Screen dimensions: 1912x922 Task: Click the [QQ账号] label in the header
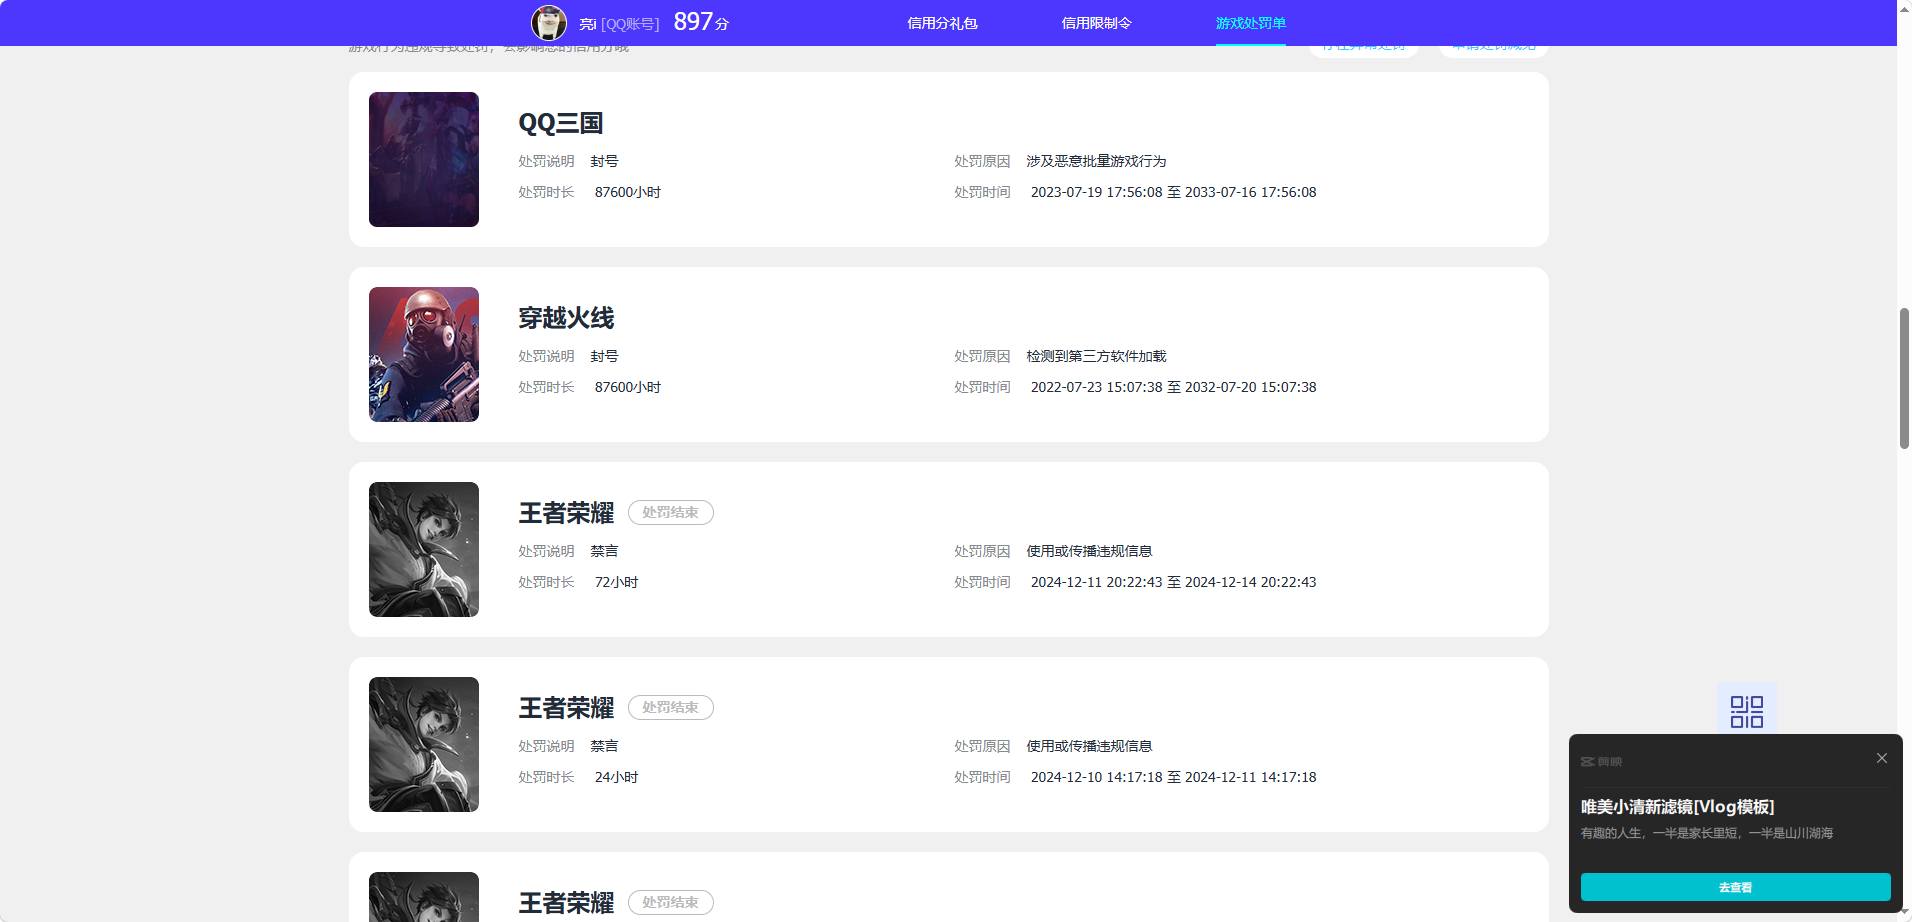point(630,24)
